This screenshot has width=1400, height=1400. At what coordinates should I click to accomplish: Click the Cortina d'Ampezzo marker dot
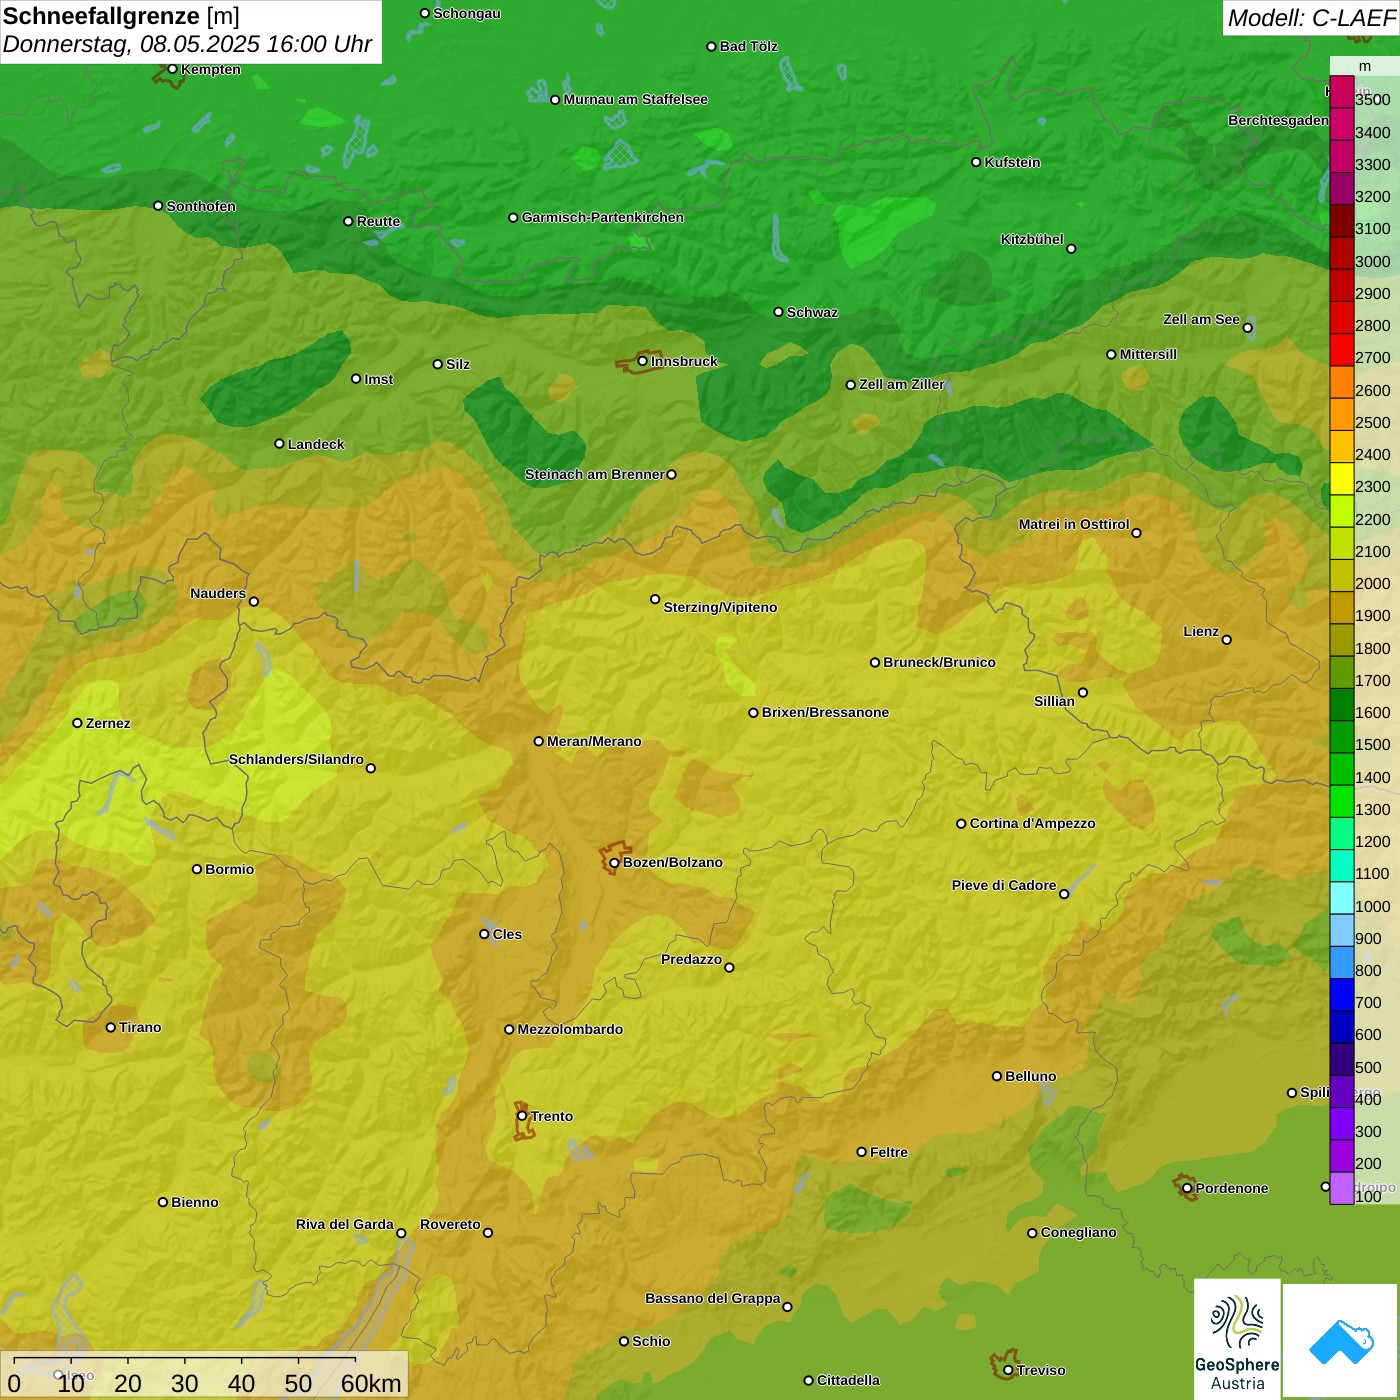coord(961,824)
